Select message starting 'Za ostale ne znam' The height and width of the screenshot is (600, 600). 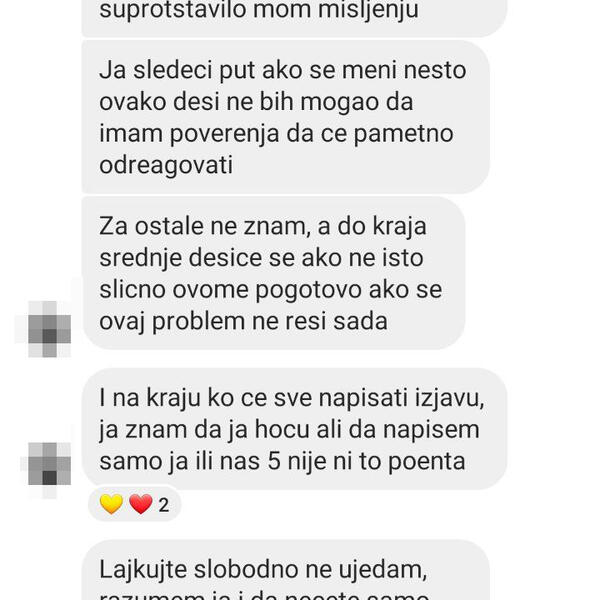[x=273, y=273]
